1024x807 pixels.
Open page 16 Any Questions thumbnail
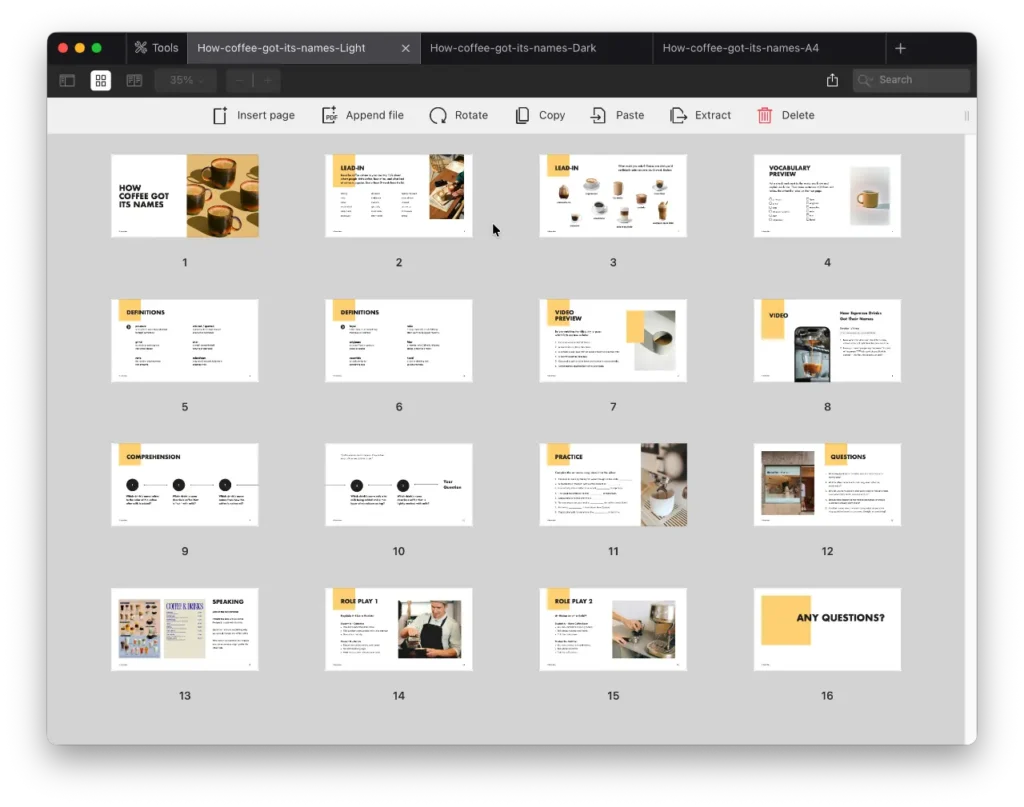[827, 628]
